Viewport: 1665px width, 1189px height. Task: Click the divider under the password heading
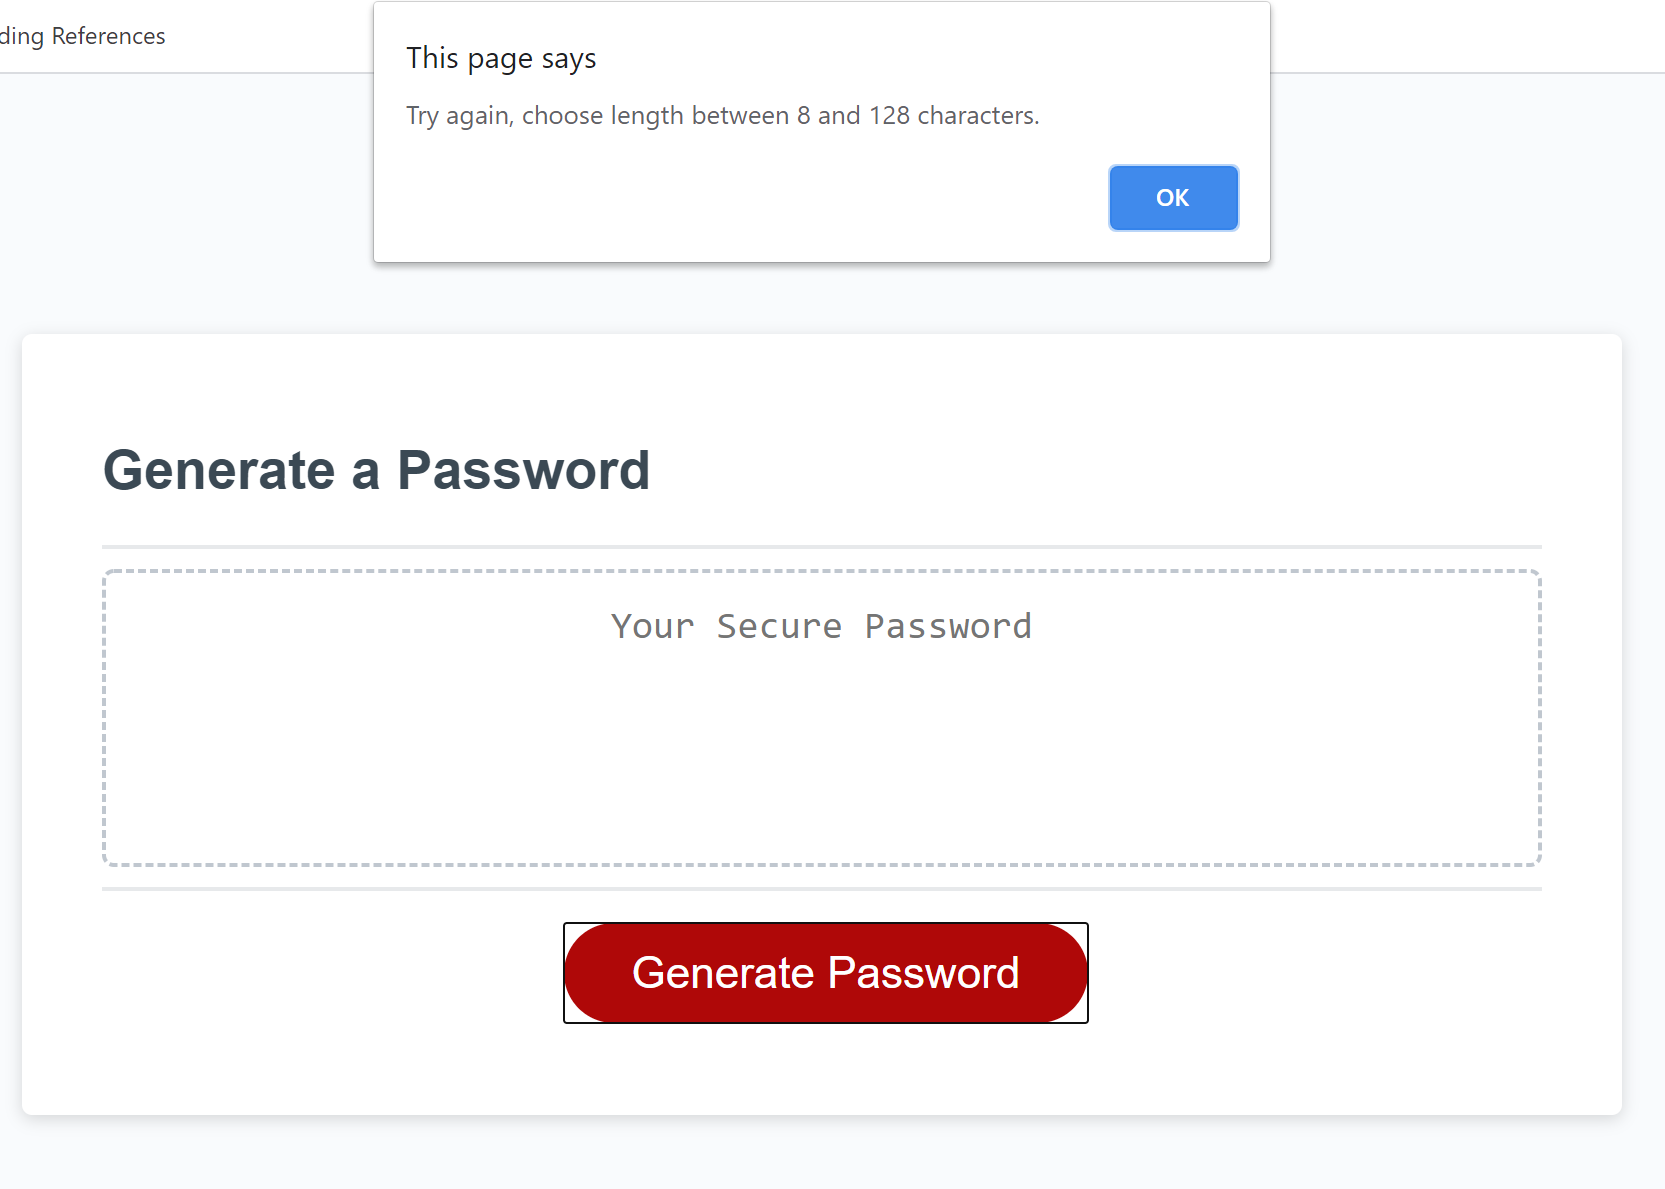[x=822, y=545]
